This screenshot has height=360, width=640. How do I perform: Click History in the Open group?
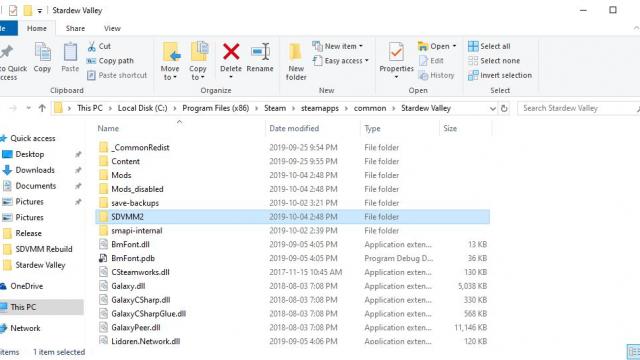point(436,75)
